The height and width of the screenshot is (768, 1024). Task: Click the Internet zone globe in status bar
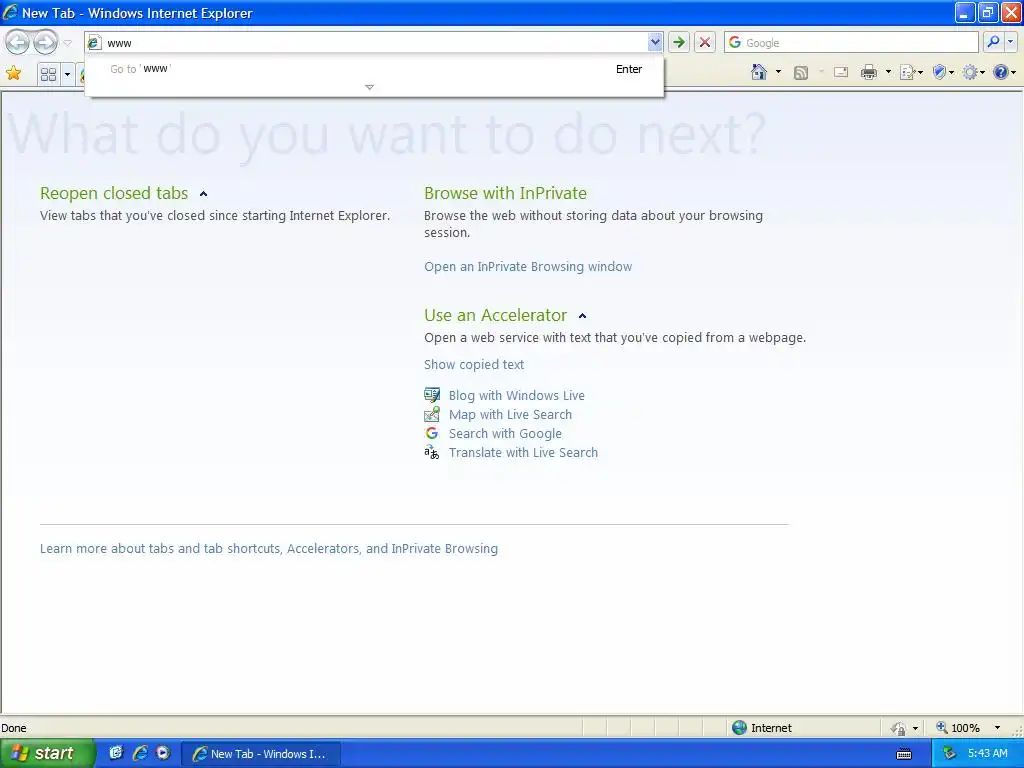click(x=739, y=728)
